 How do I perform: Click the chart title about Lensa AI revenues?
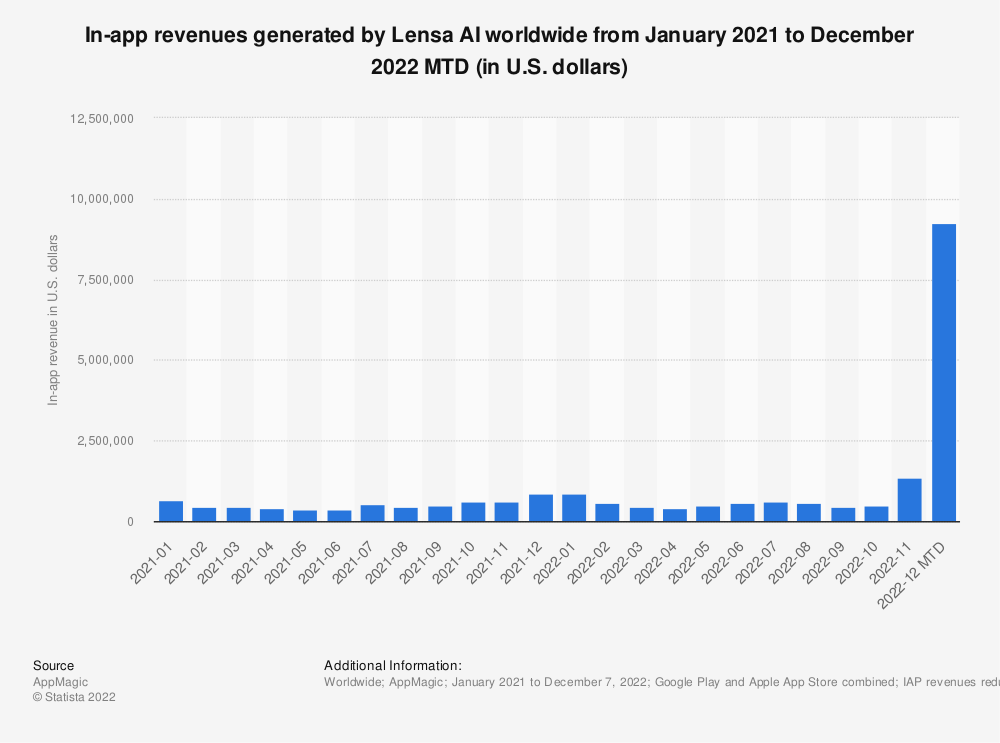tap(500, 51)
